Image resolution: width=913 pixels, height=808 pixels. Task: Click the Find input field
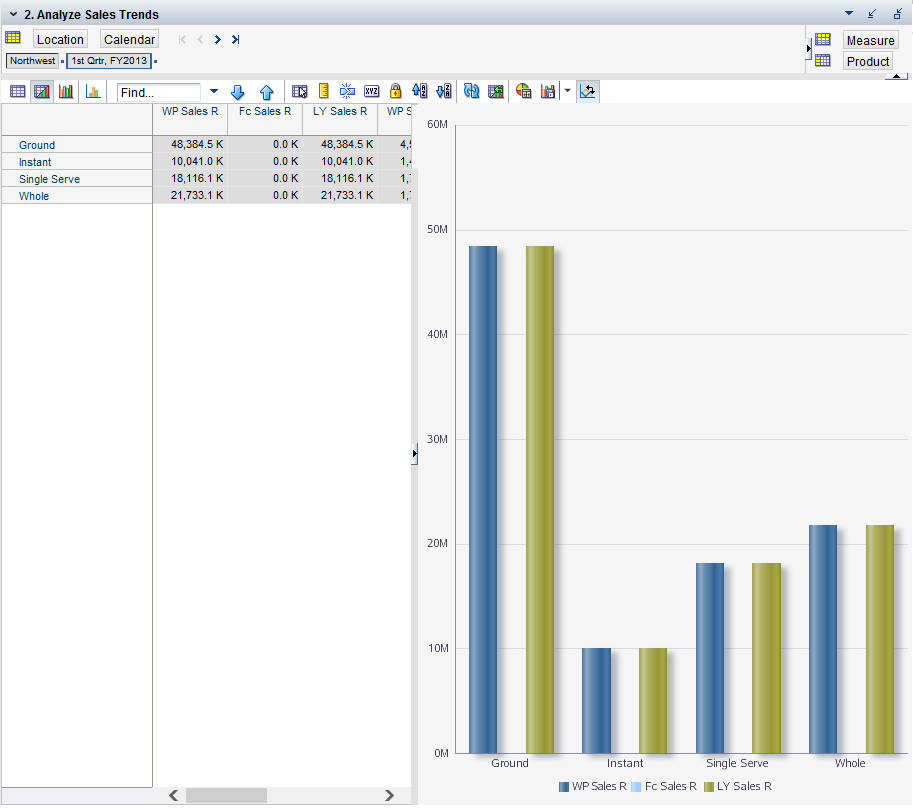158,92
